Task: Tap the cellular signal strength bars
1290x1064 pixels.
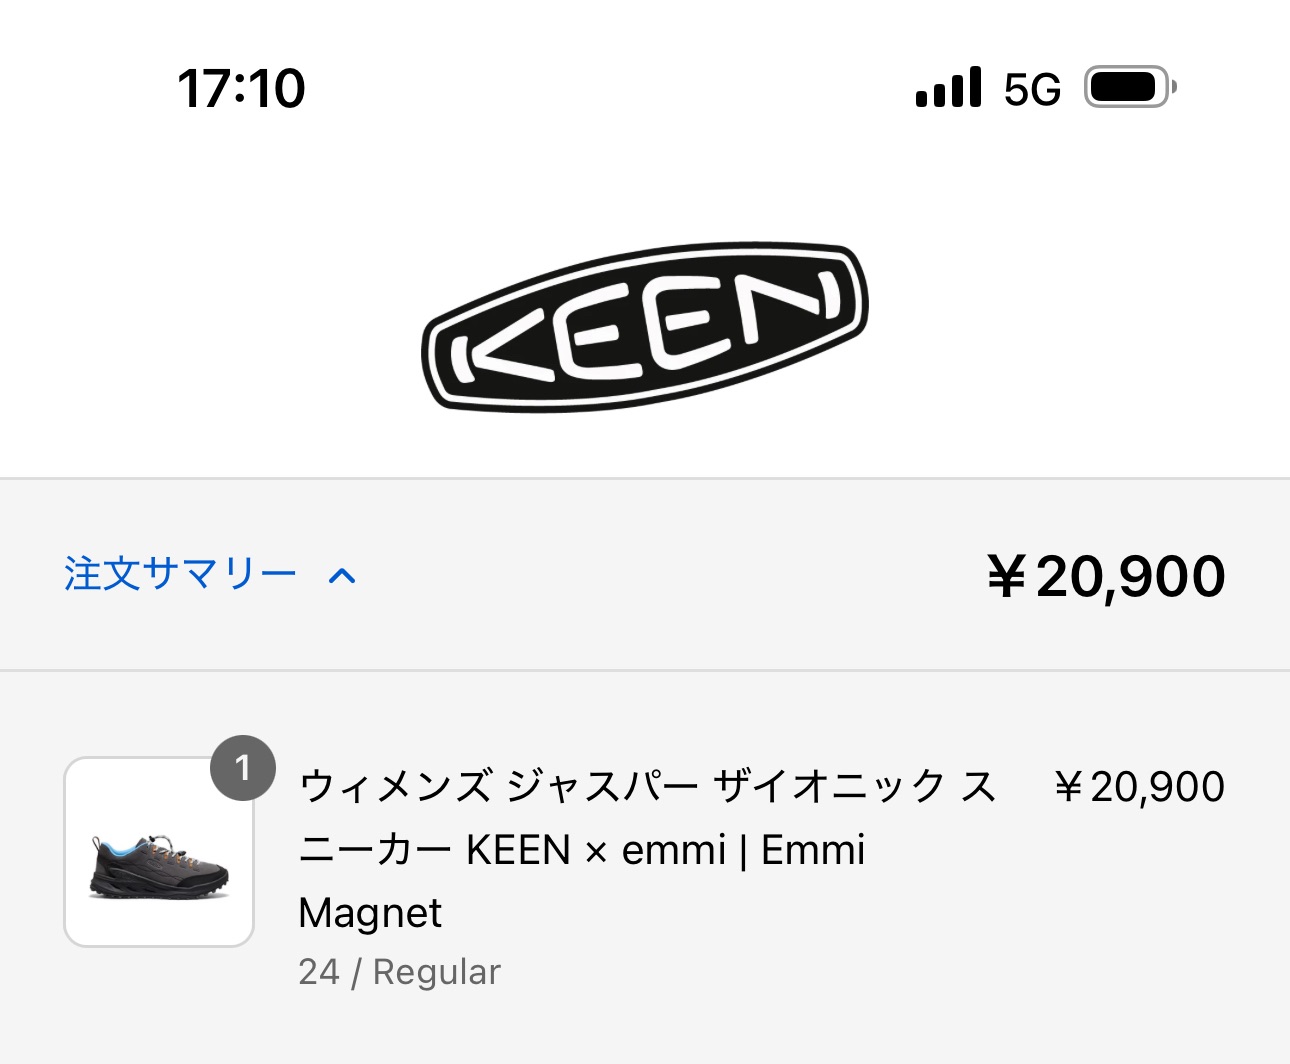Action: tap(946, 88)
